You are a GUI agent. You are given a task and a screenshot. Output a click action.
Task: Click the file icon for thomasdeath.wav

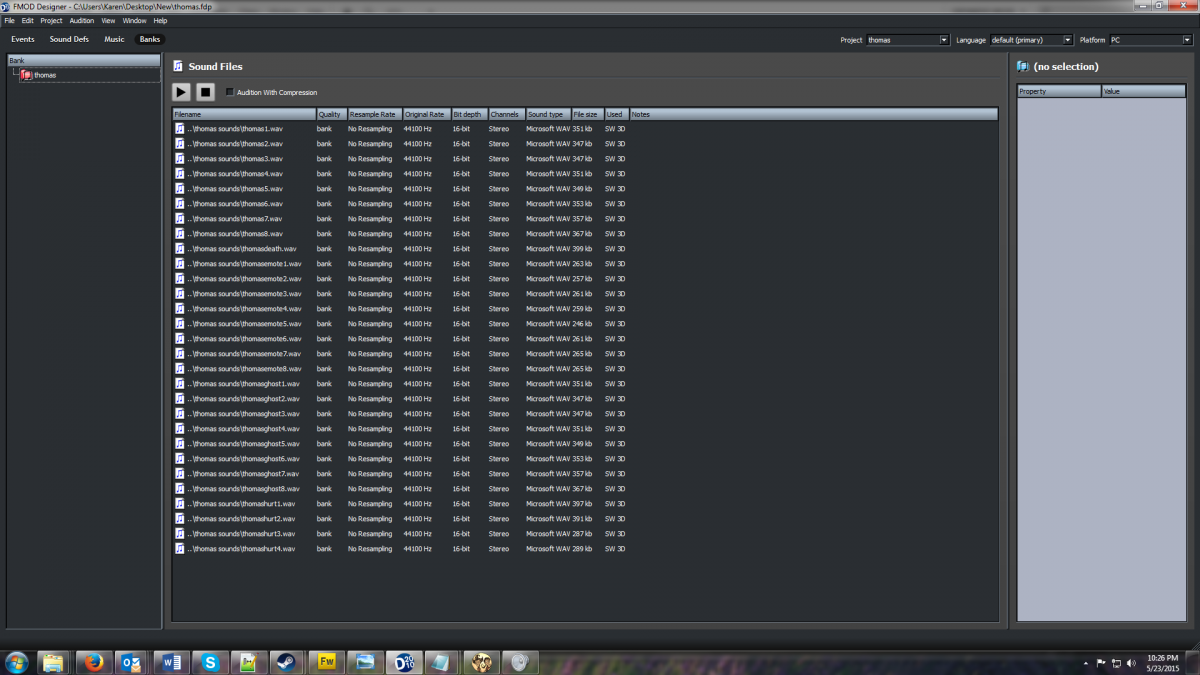point(180,249)
